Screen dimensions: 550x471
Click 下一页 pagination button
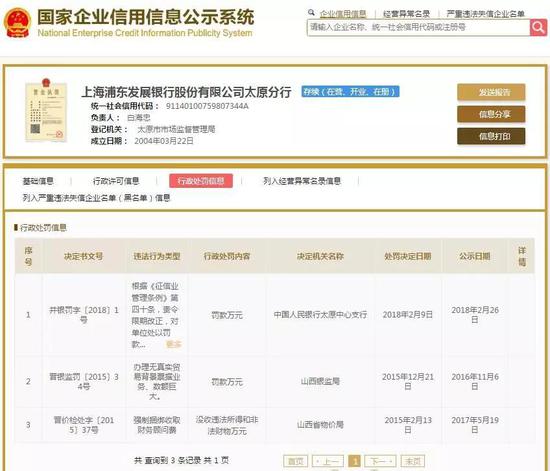pos(381,461)
